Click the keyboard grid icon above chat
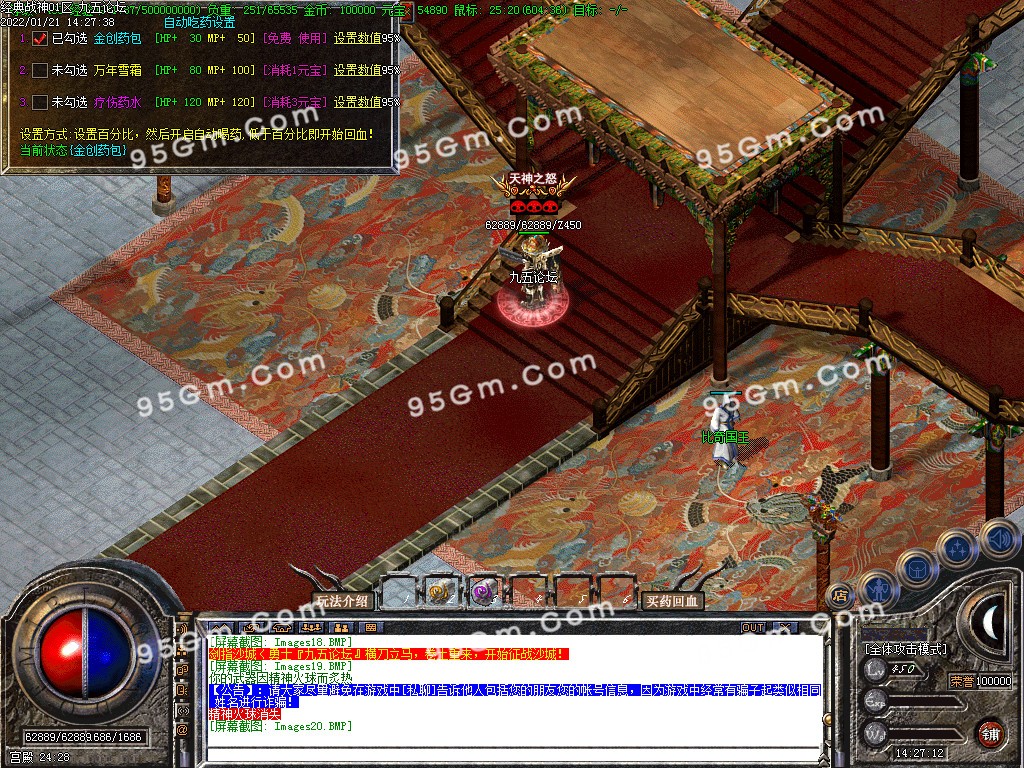This screenshot has width=1024, height=768. coord(372,628)
